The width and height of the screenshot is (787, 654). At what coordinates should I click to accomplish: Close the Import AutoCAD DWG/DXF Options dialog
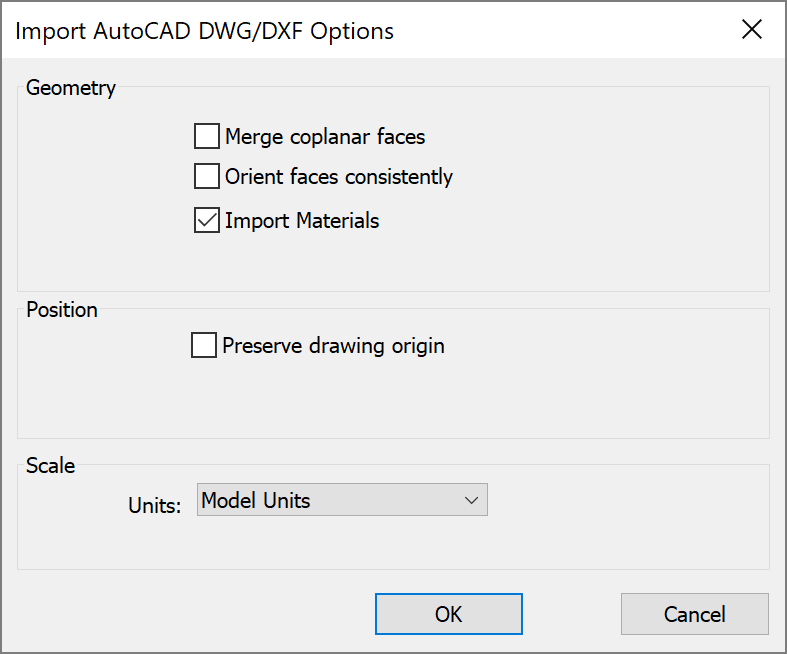click(752, 30)
